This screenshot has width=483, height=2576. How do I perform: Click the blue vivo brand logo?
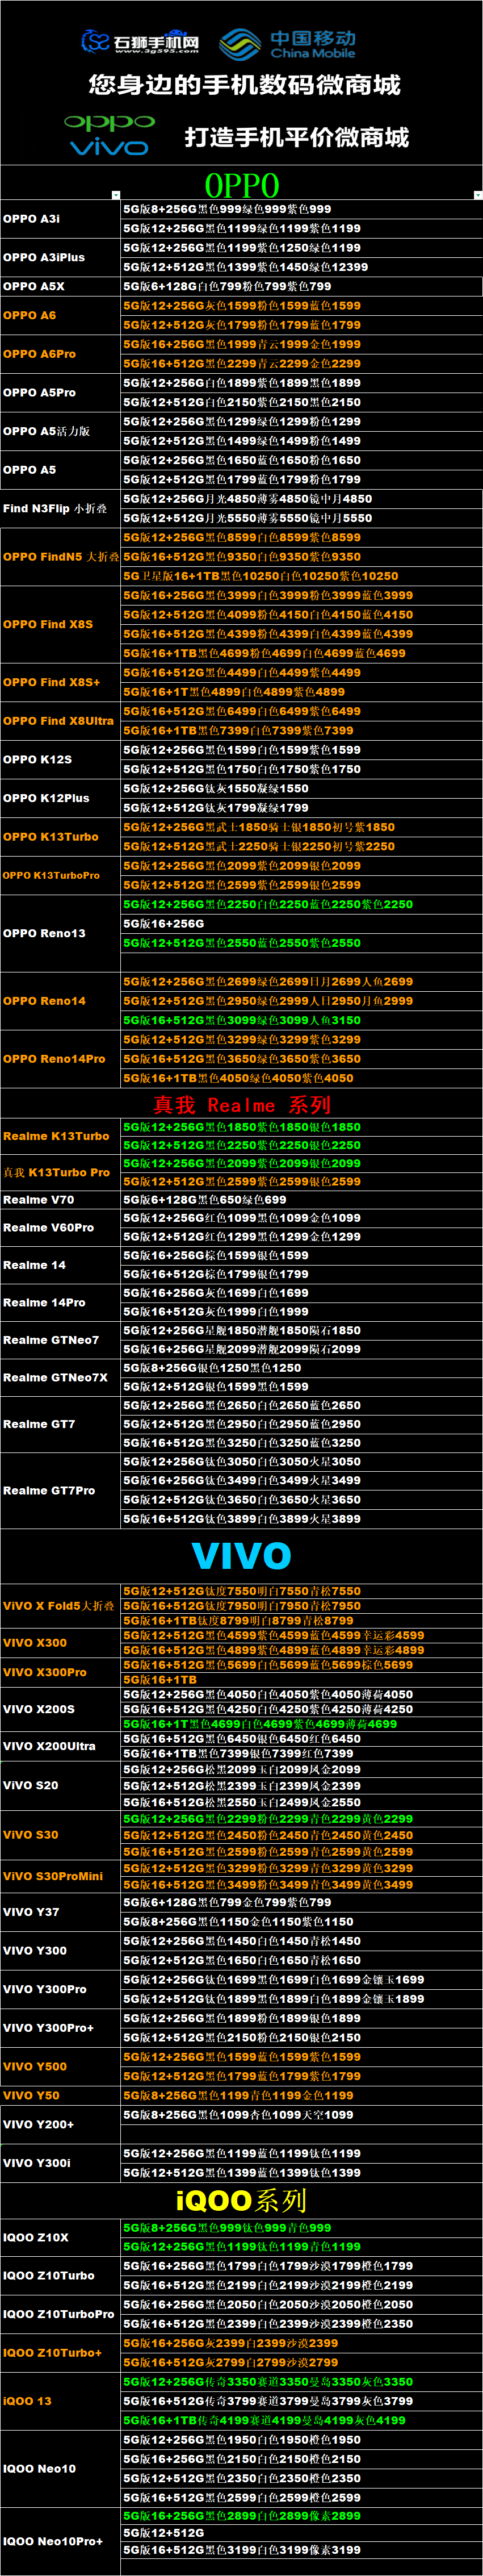point(109,148)
